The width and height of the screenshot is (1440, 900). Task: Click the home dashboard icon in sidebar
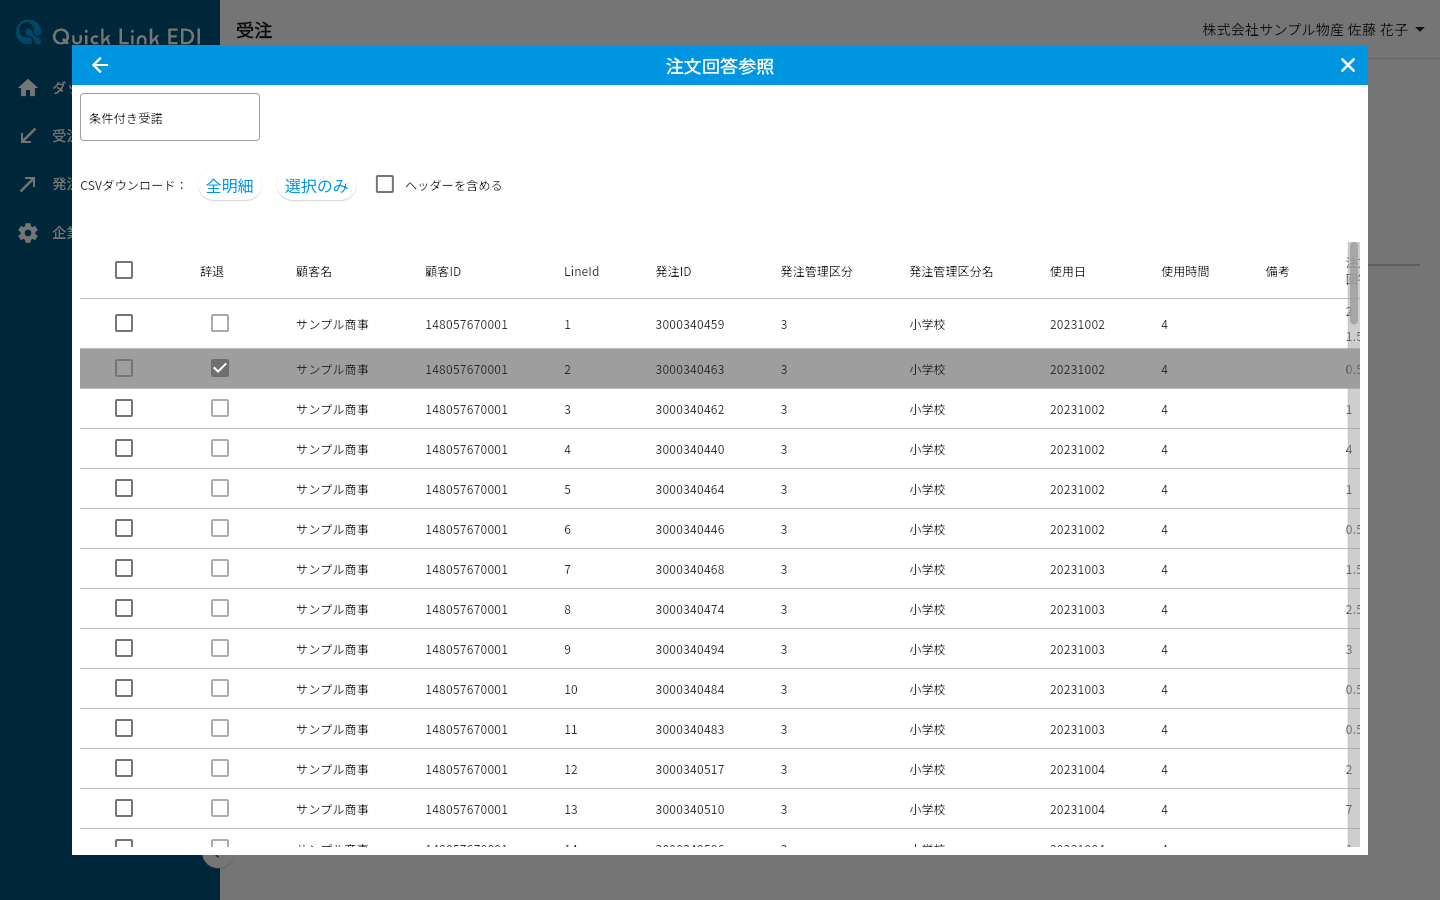(28, 88)
